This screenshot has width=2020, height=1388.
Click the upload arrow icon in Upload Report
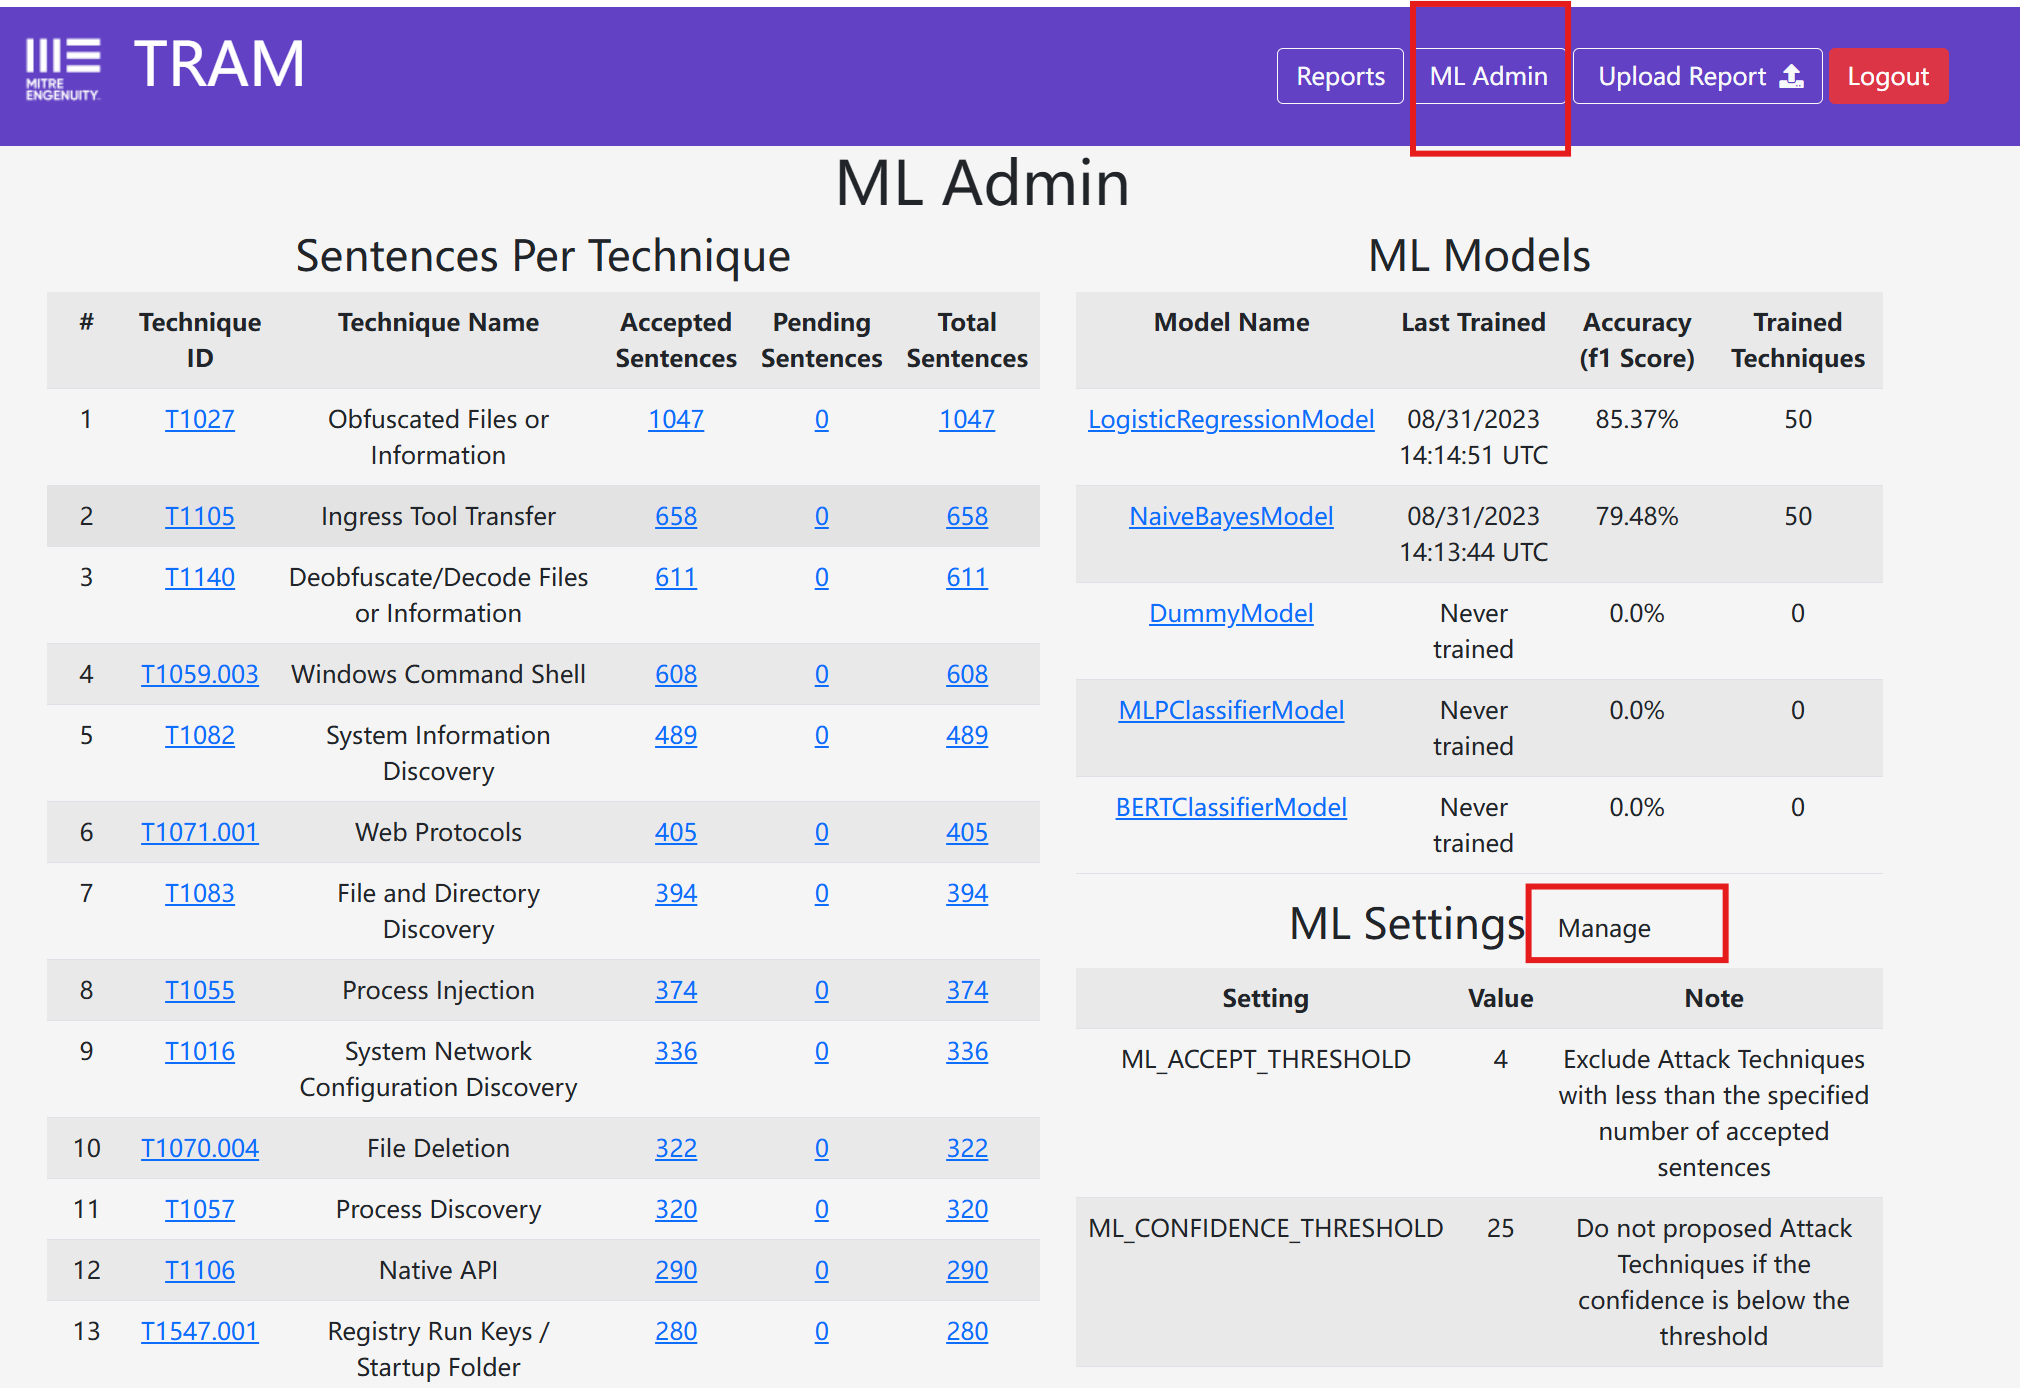click(x=1792, y=76)
